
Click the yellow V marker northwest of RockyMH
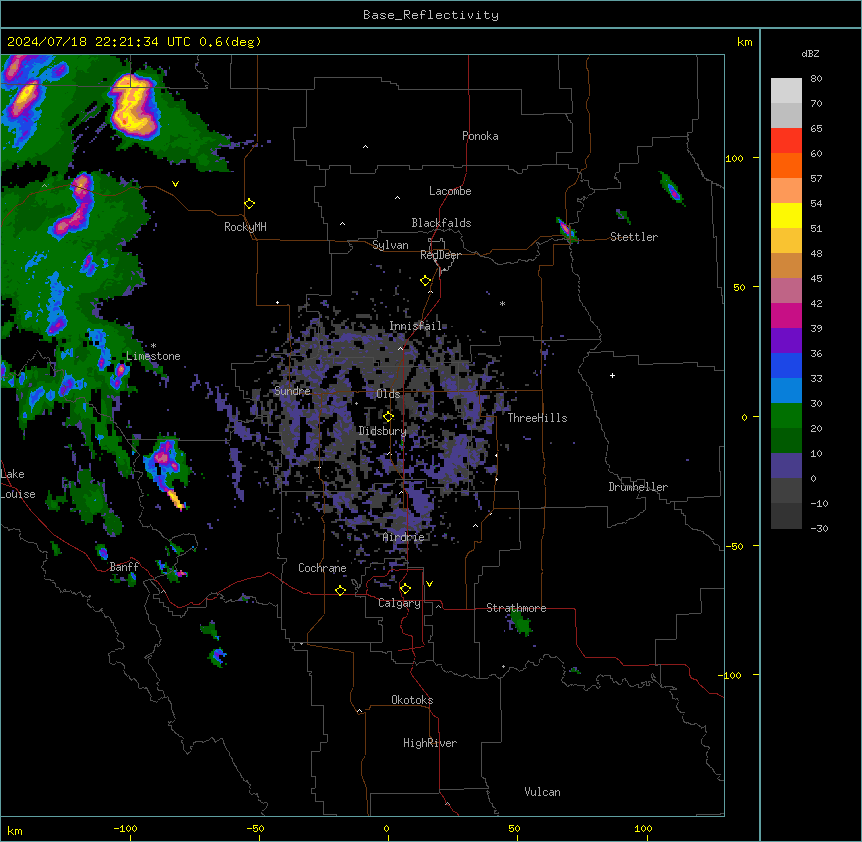coord(175,184)
